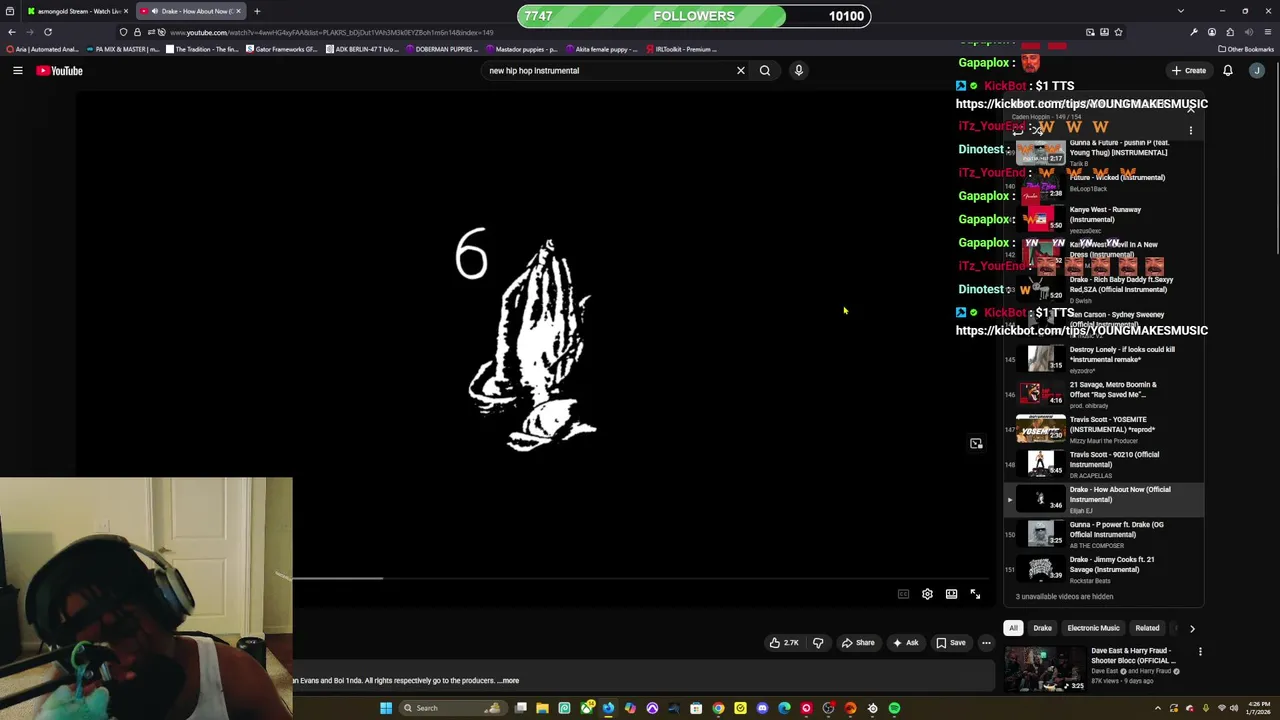
Task: Open the Create button
Action: point(1189,71)
